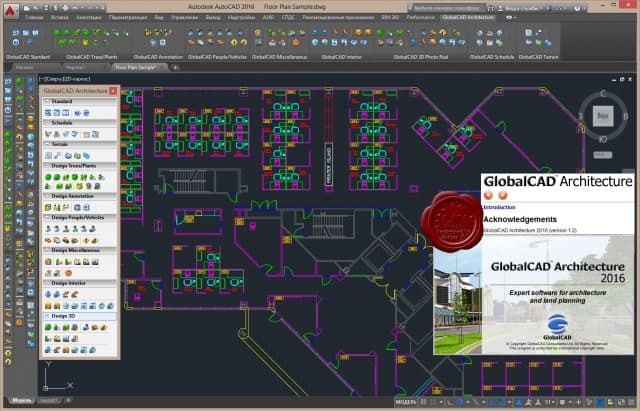Click the Introduction link in help window
Screen dimensions: 640x411
tap(498, 206)
